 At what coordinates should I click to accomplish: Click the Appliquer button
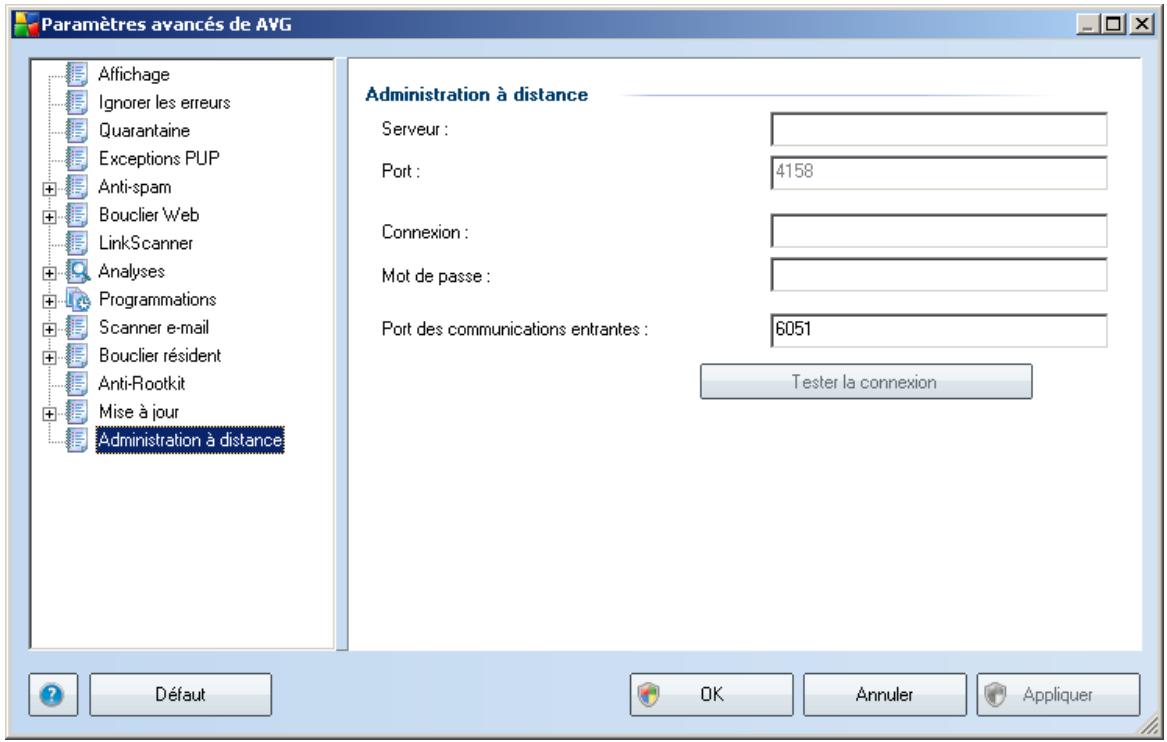pyautogui.click(x=1058, y=695)
